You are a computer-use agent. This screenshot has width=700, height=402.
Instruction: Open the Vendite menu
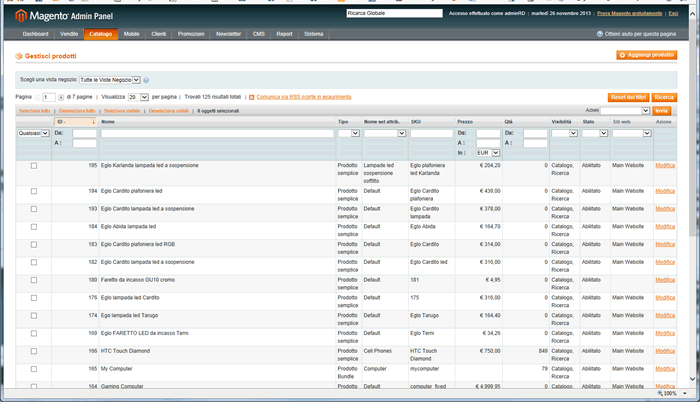click(69, 34)
